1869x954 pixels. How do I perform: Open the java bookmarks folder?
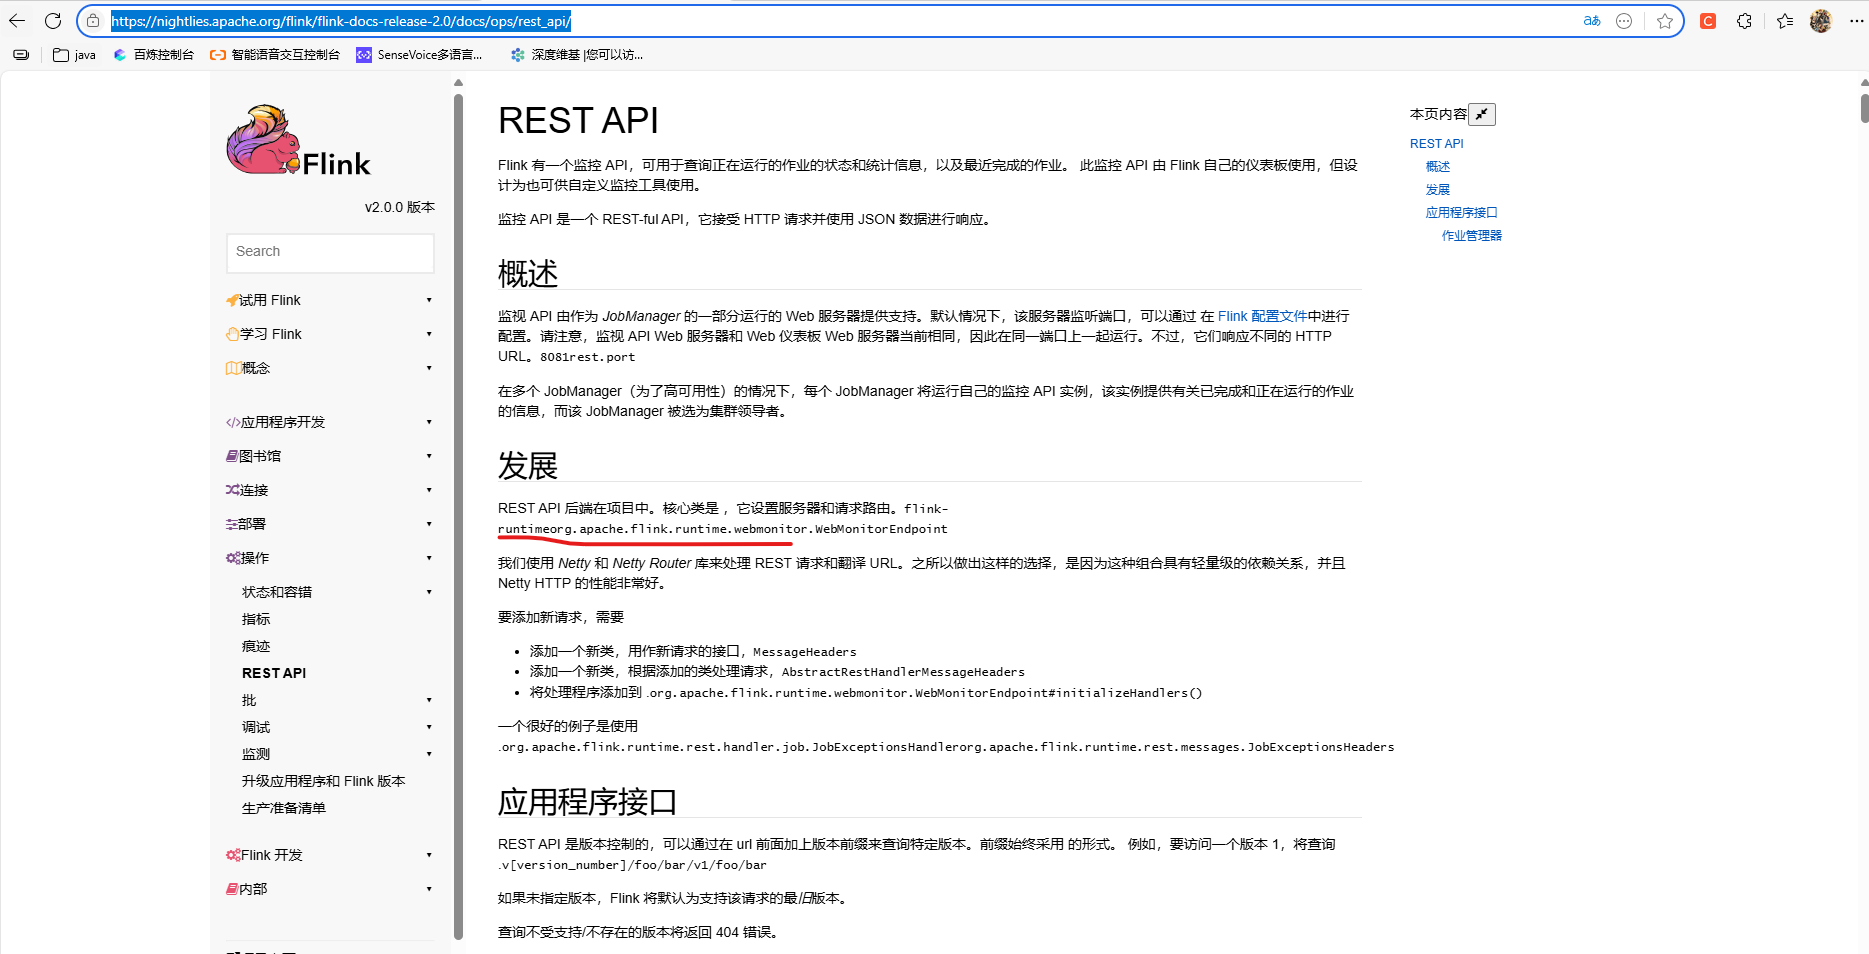[74, 55]
